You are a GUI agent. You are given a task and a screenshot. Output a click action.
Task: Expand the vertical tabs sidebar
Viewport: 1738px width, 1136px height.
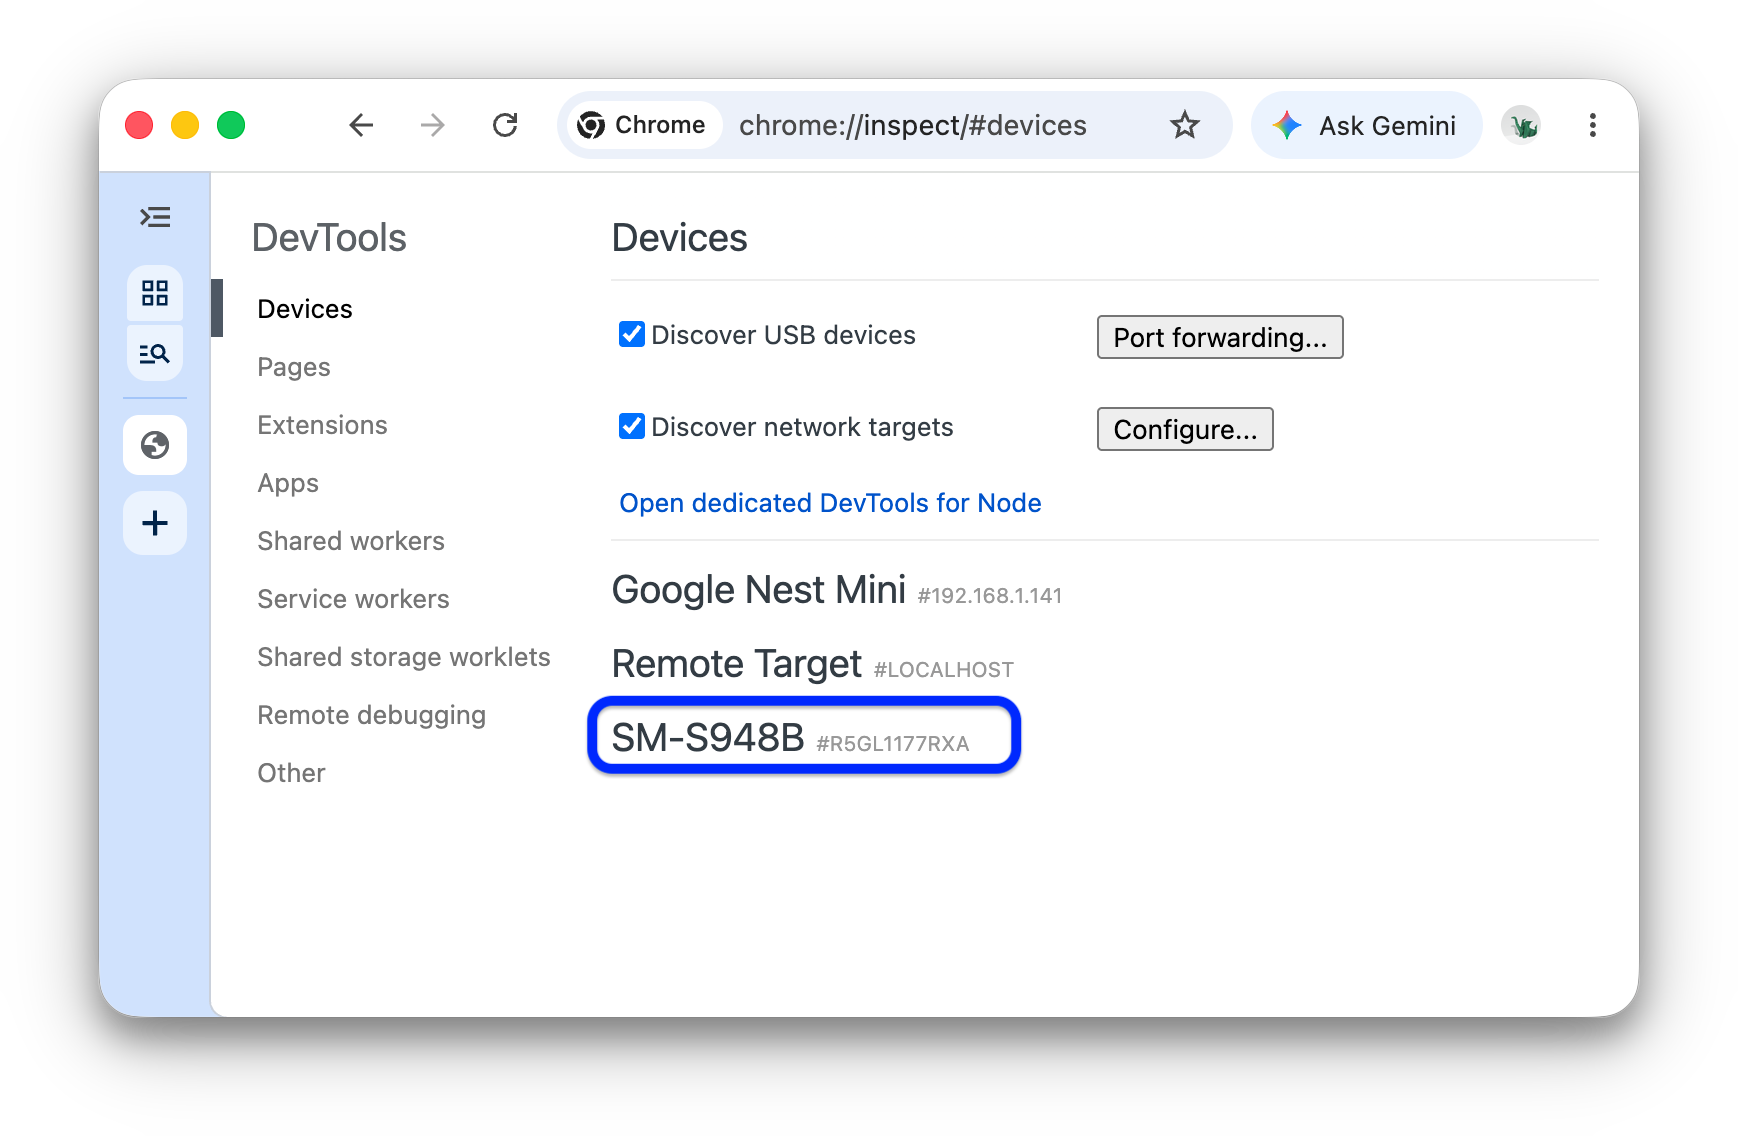coord(155,217)
